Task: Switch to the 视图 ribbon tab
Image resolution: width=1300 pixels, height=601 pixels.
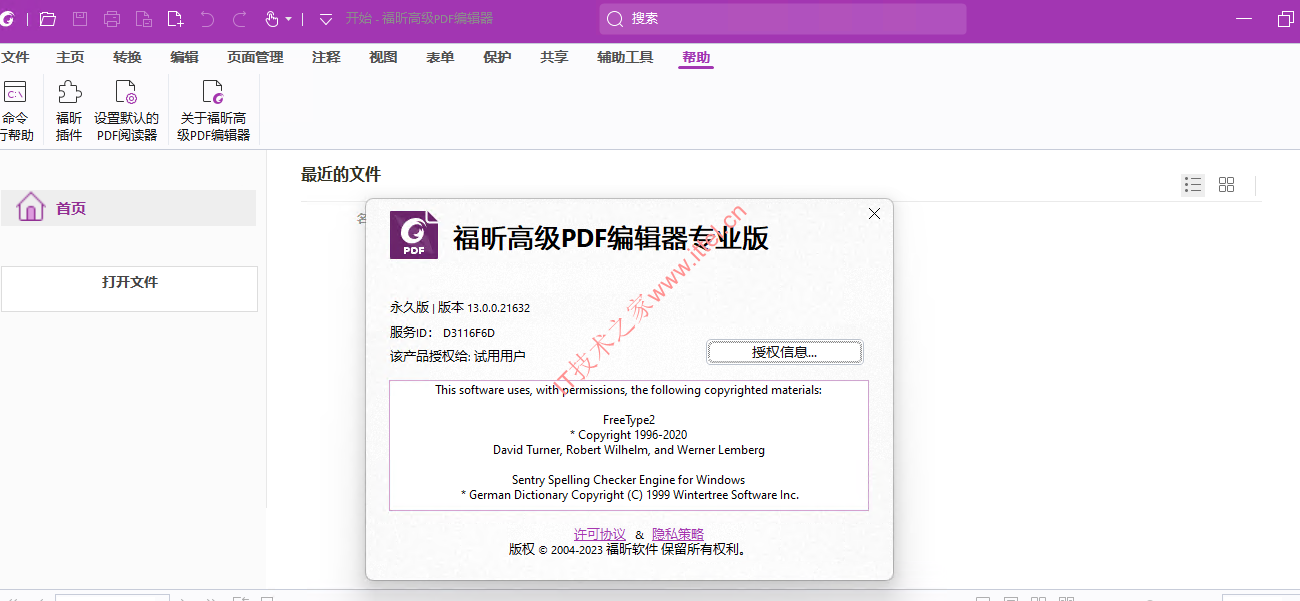Action: click(383, 57)
